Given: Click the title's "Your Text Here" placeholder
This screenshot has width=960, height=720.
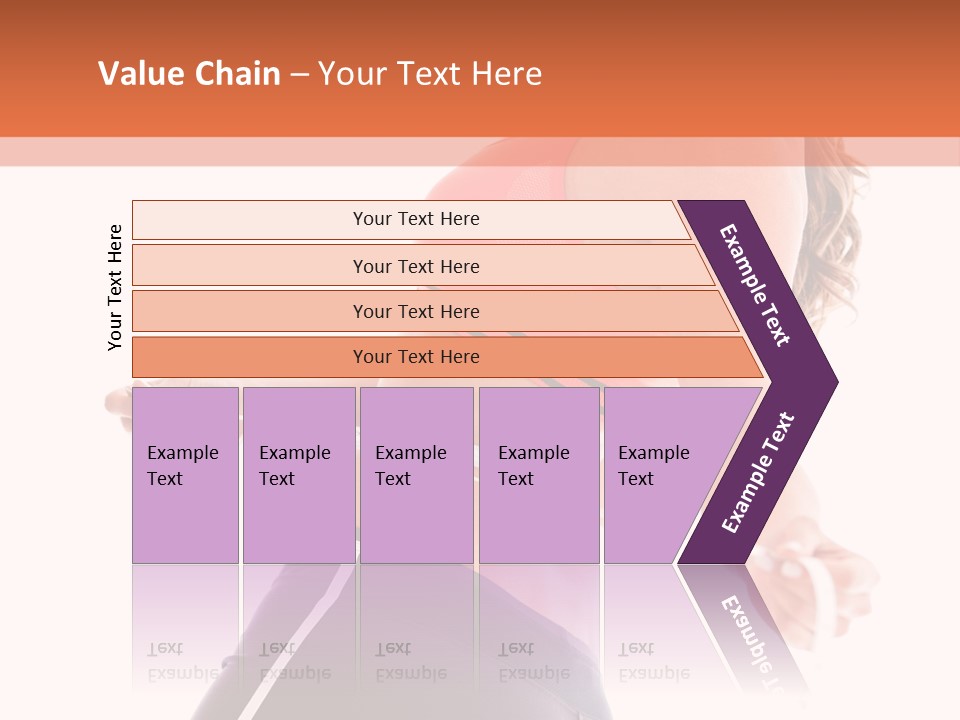Looking at the screenshot, I should tap(430, 74).
